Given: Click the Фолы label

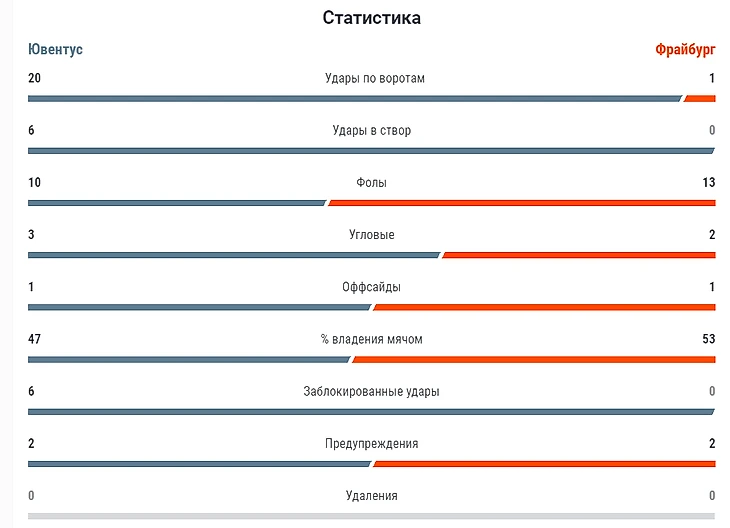Looking at the screenshot, I should point(372,183).
